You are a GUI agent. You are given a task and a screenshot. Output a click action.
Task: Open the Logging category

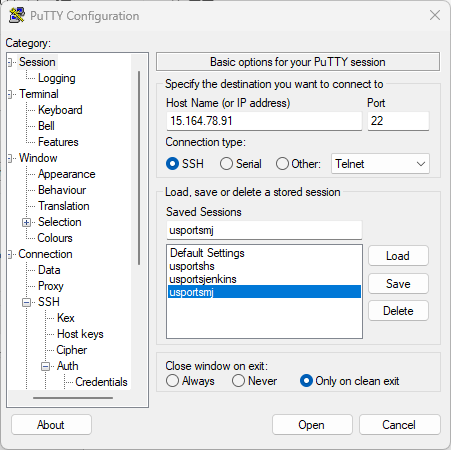(57, 78)
